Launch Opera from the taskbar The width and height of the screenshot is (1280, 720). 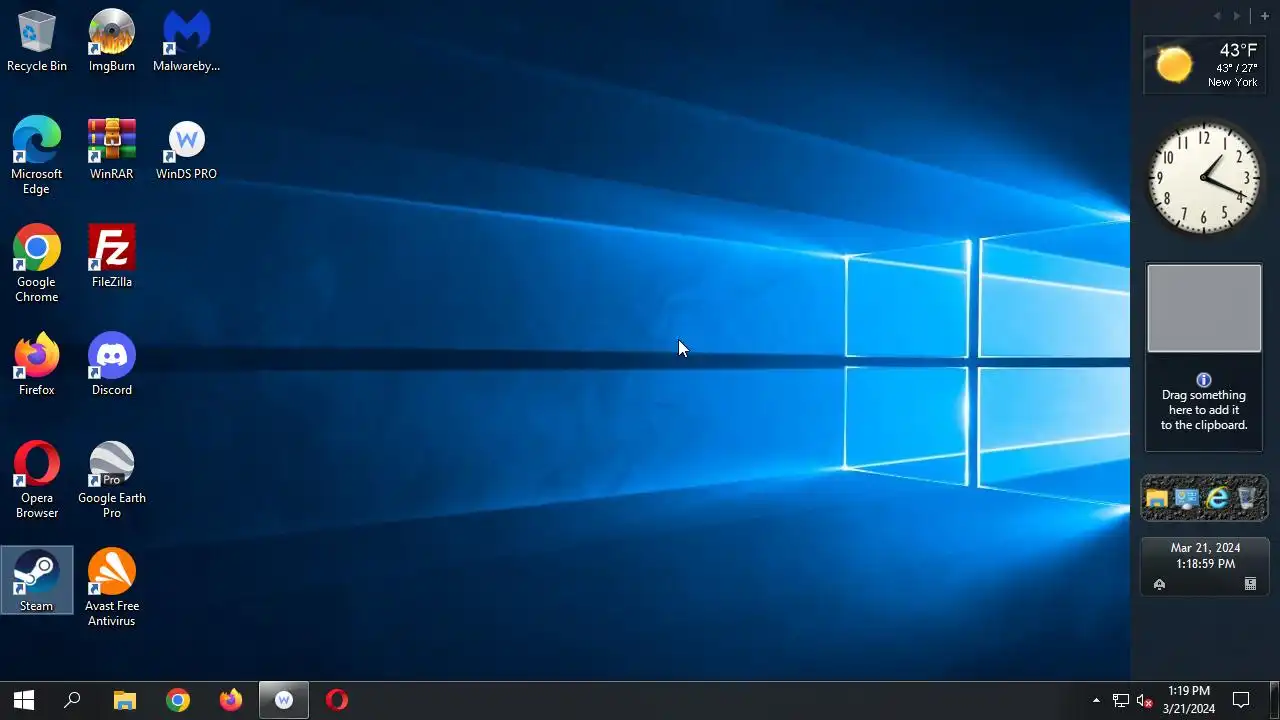pos(337,700)
